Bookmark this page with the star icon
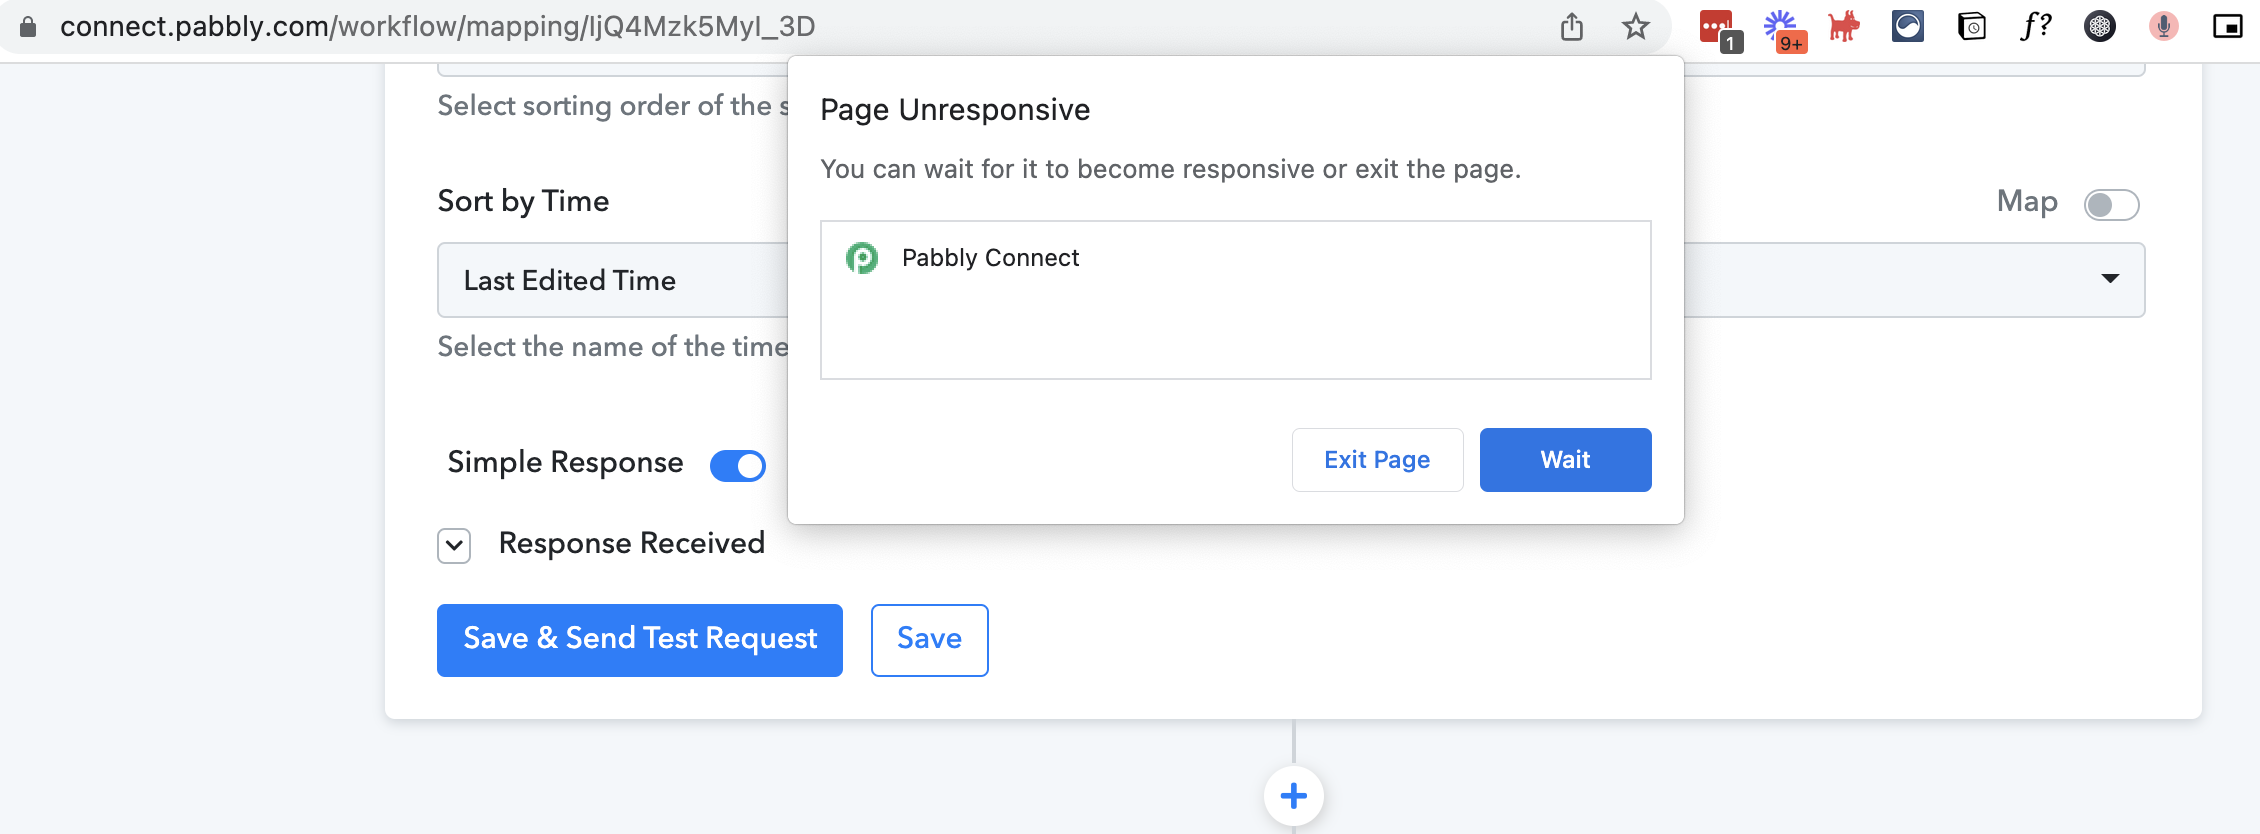This screenshot has width=2260, height=834. 1636,27
